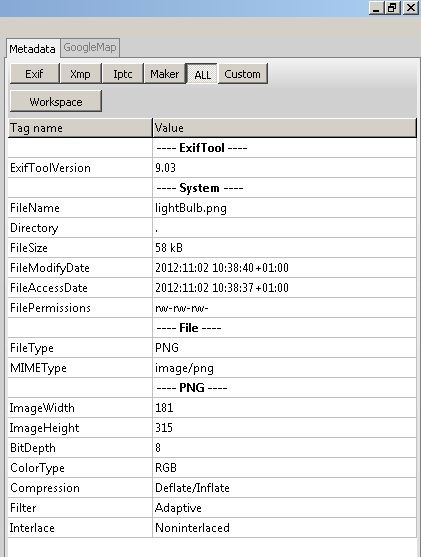Toggle the ALL metadata button

(202, 74)
